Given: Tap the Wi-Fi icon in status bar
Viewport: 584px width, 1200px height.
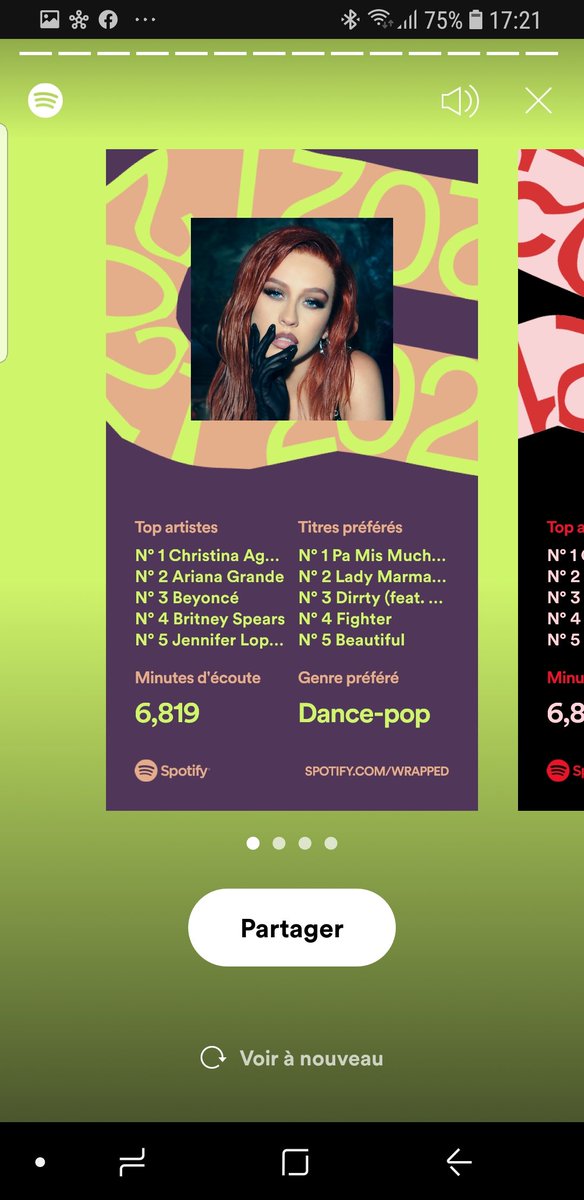Looking at the screenshot, I should (379, 19).
